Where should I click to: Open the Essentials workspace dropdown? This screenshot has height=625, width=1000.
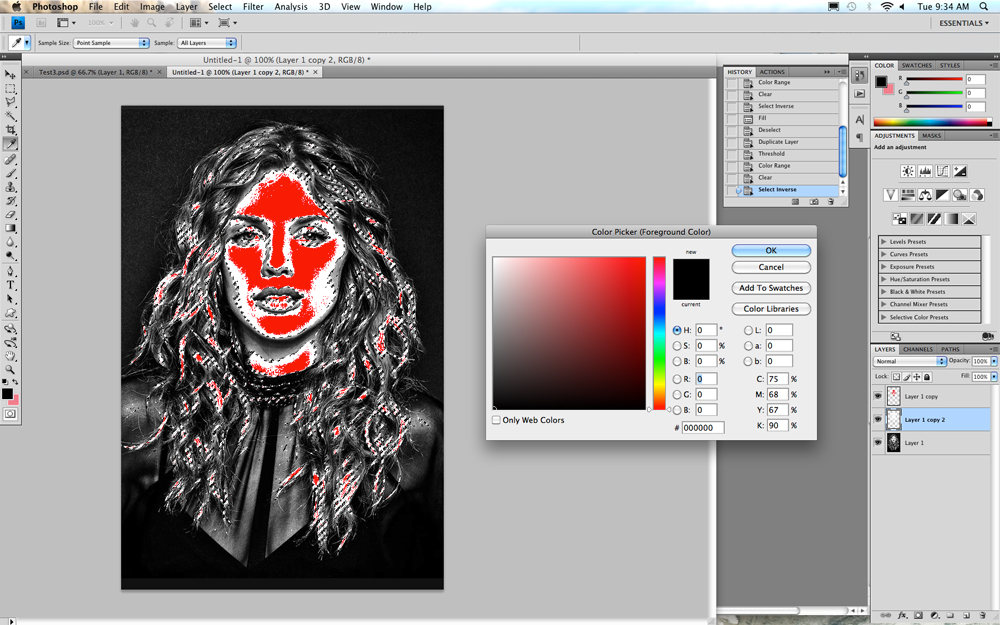coord(964,23)
